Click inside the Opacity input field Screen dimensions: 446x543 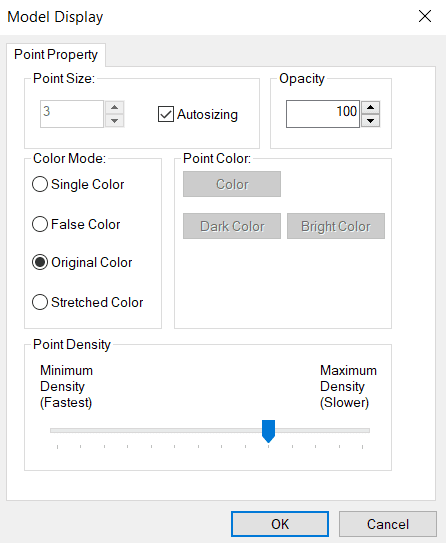323,114
